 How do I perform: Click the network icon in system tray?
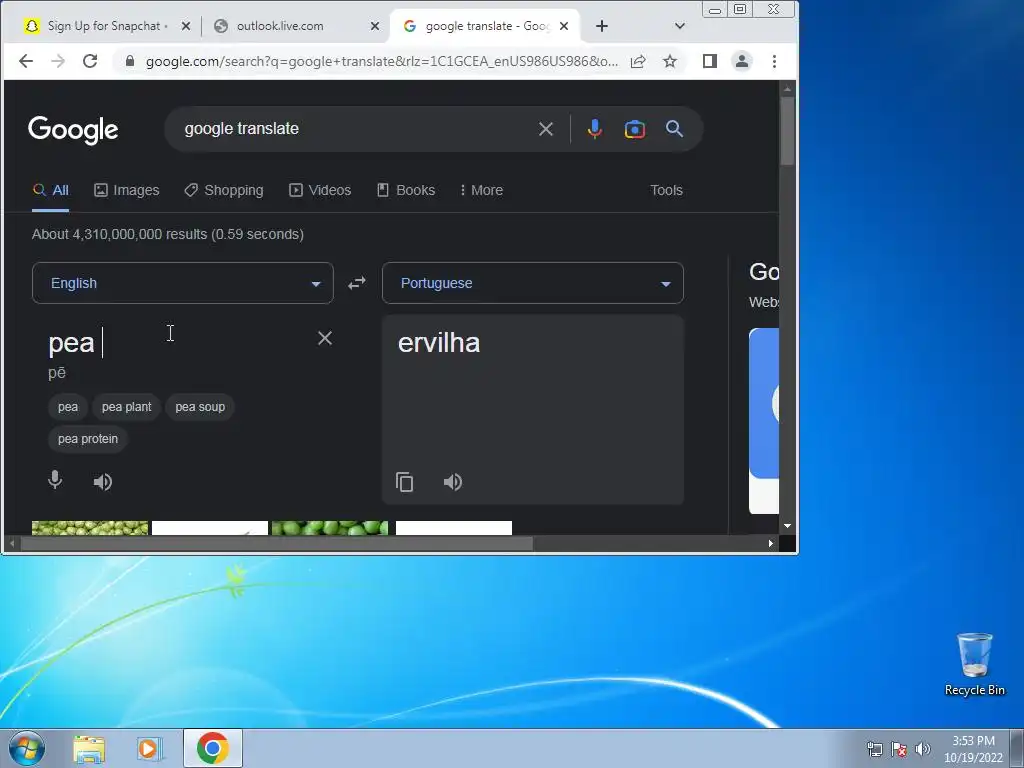[874, 749]
